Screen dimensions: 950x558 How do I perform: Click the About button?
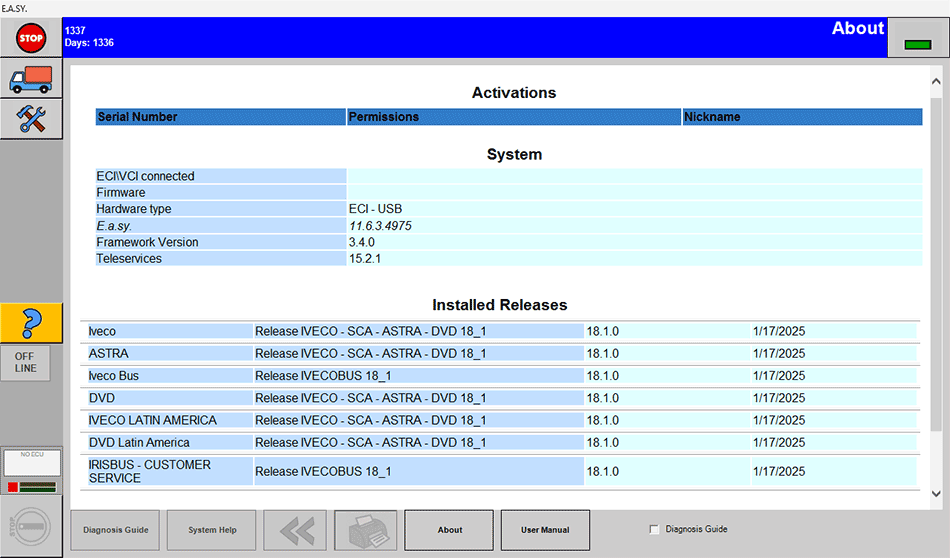click(449, 530)
